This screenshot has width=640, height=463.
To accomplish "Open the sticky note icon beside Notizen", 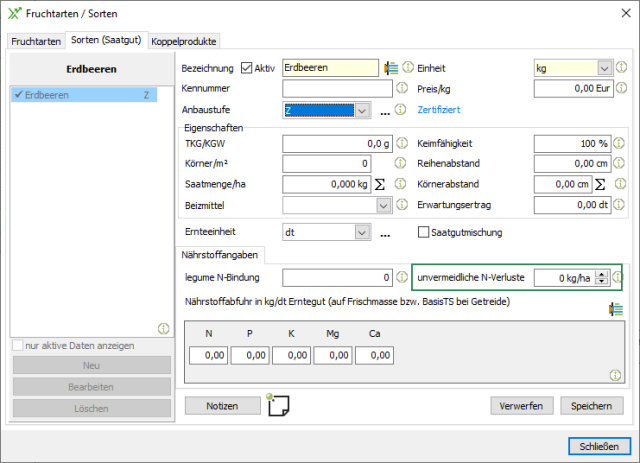I will tap(279, 406).
